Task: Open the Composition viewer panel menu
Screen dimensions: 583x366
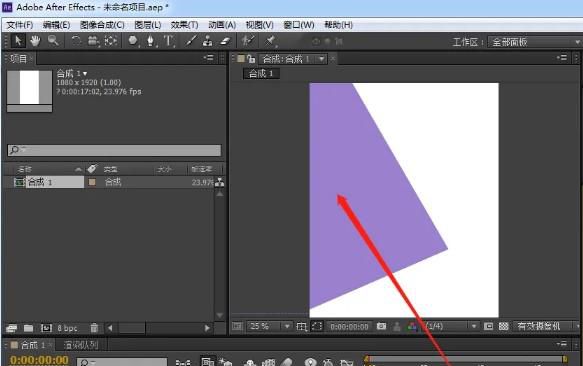Action: point(562,58)
